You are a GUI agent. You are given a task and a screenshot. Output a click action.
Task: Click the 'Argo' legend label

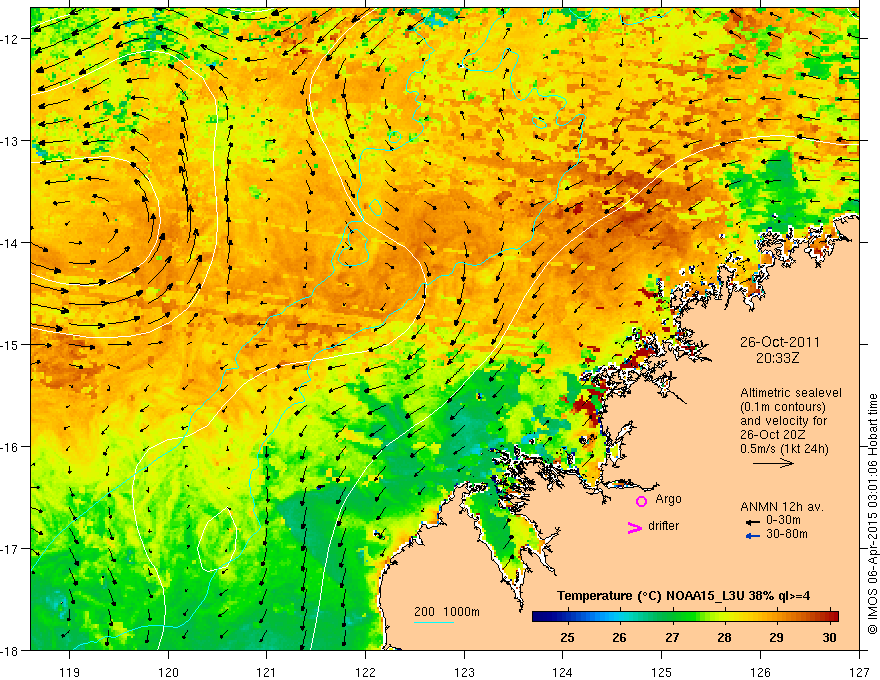pyautogui.click(x=668, y=499)
